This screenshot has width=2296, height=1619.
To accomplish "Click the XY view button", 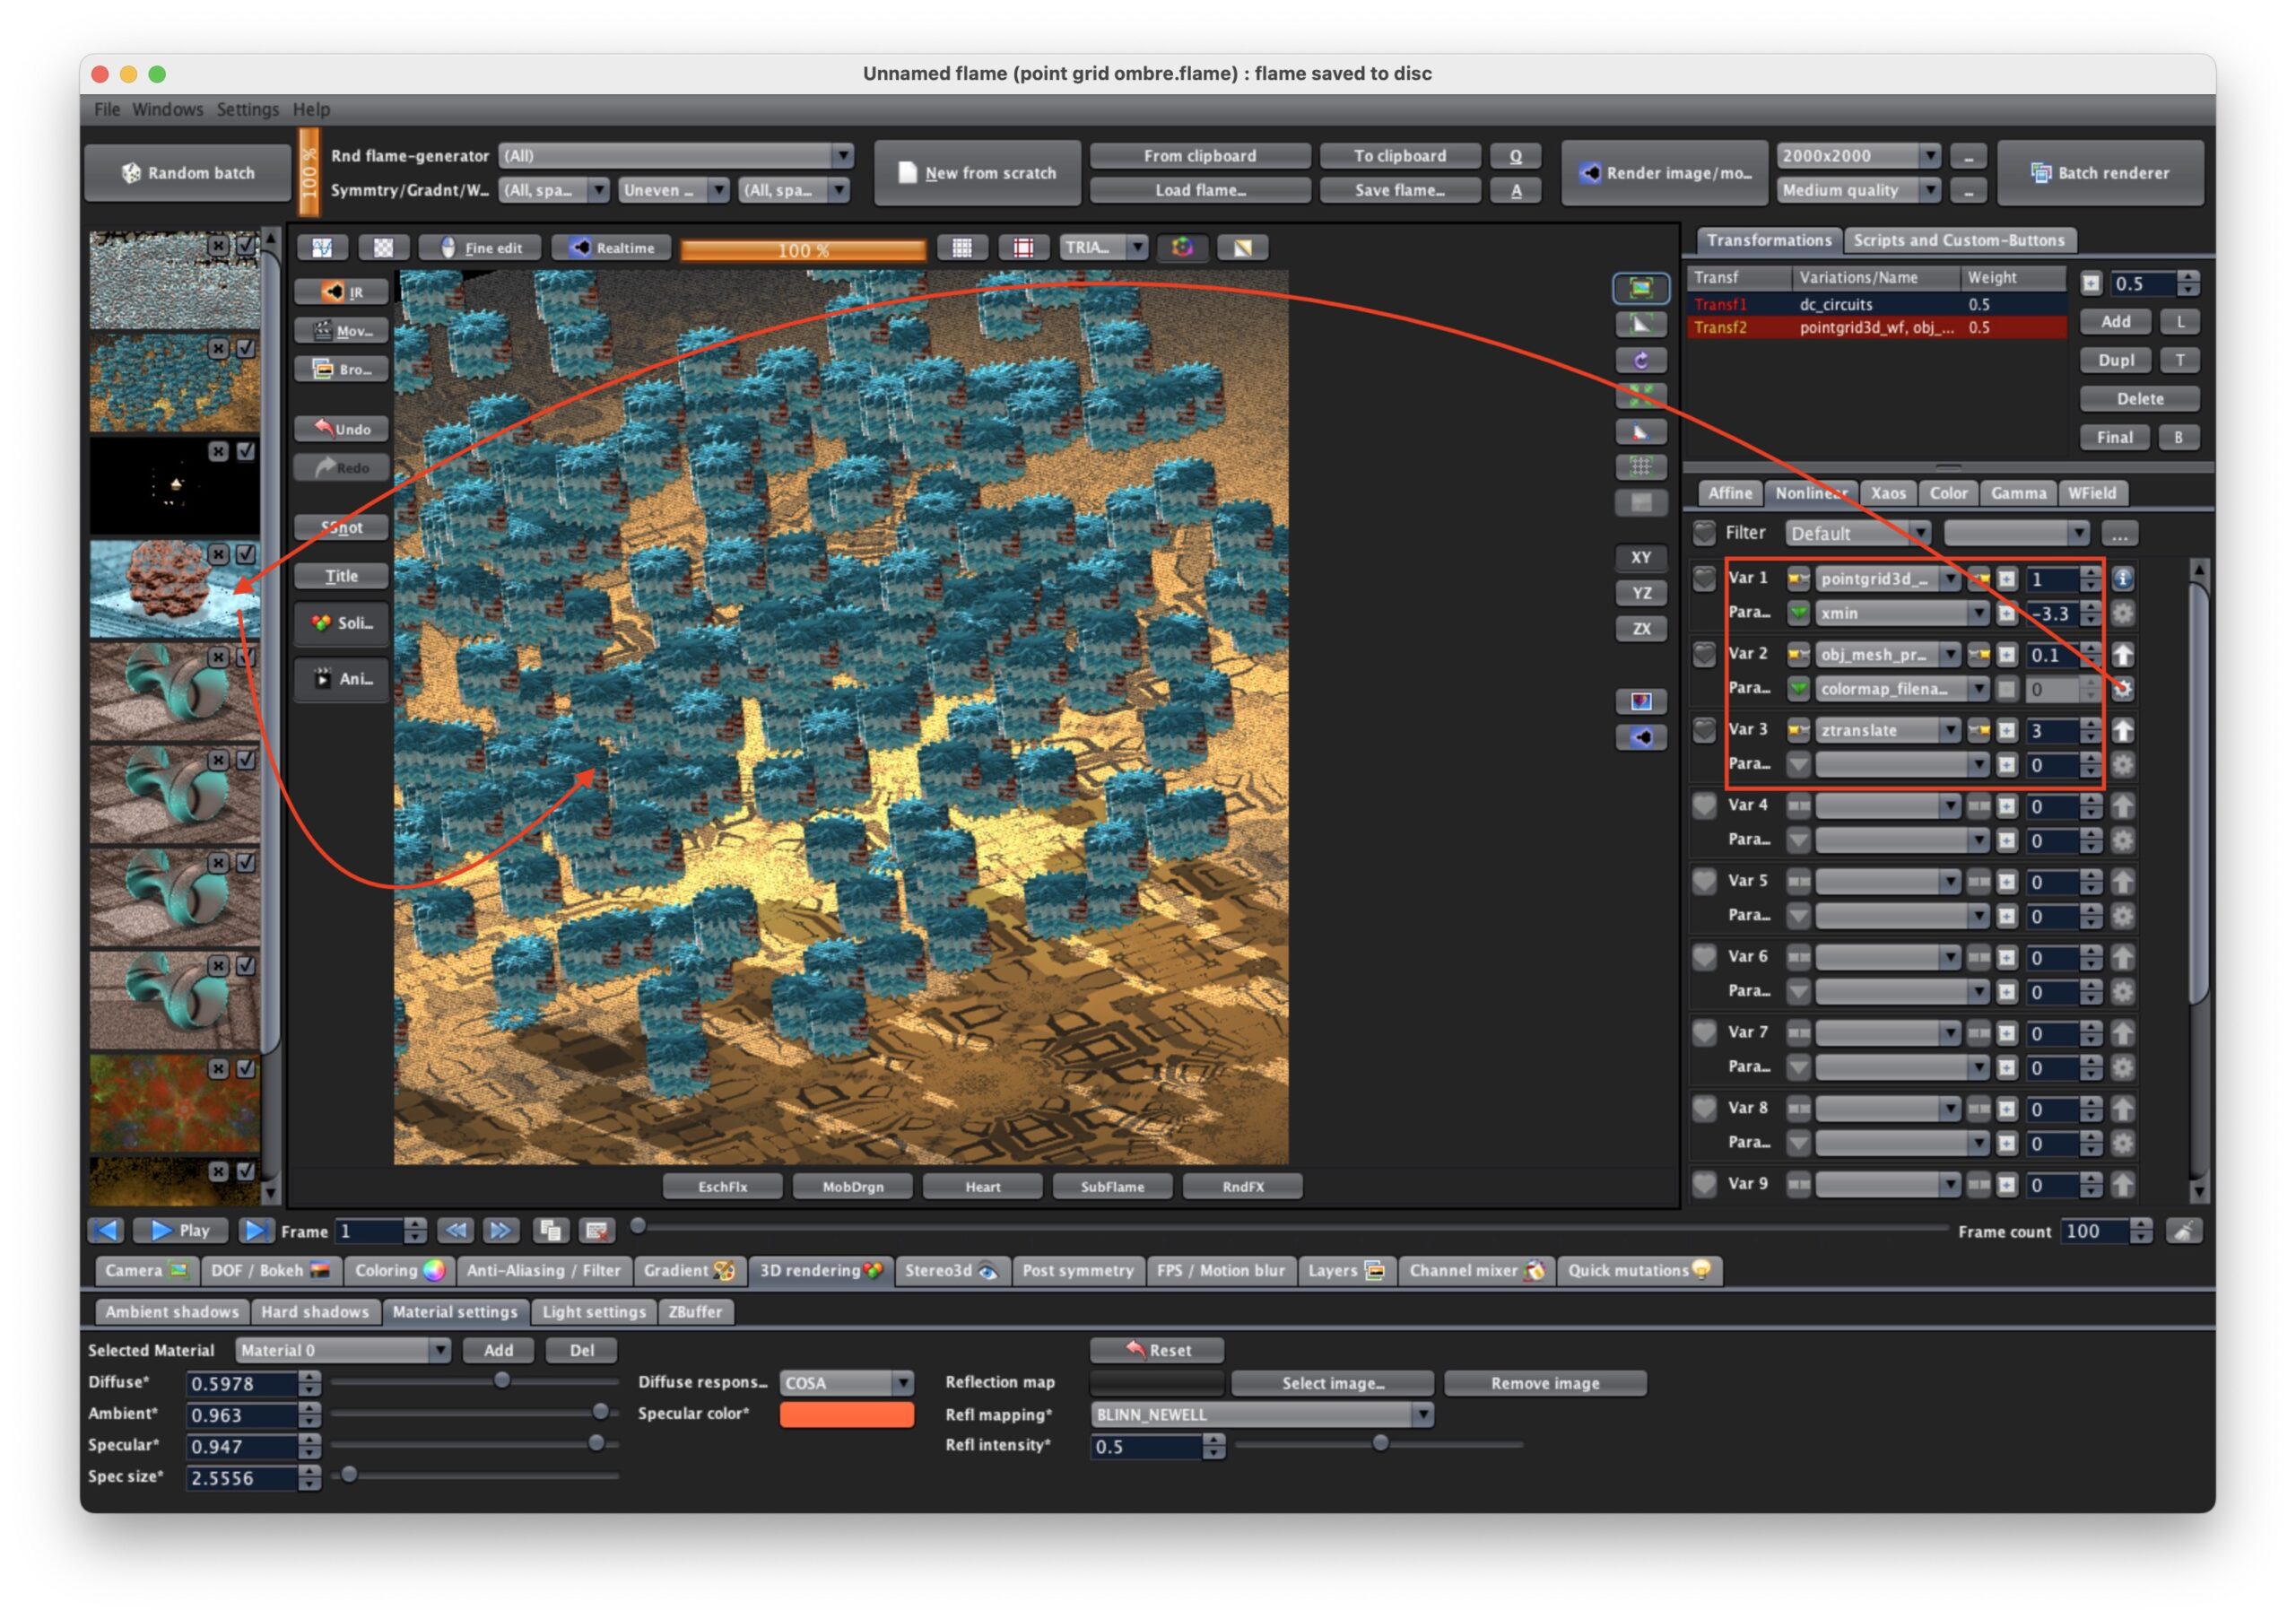I will 1640,558.
